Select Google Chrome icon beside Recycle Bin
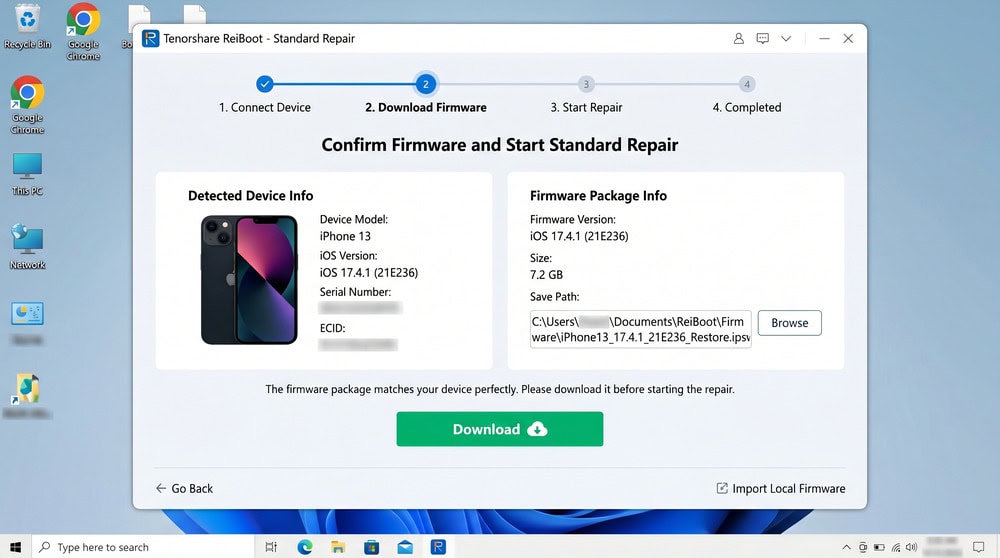The image size is (1000, 558). [x=84, y=32]
